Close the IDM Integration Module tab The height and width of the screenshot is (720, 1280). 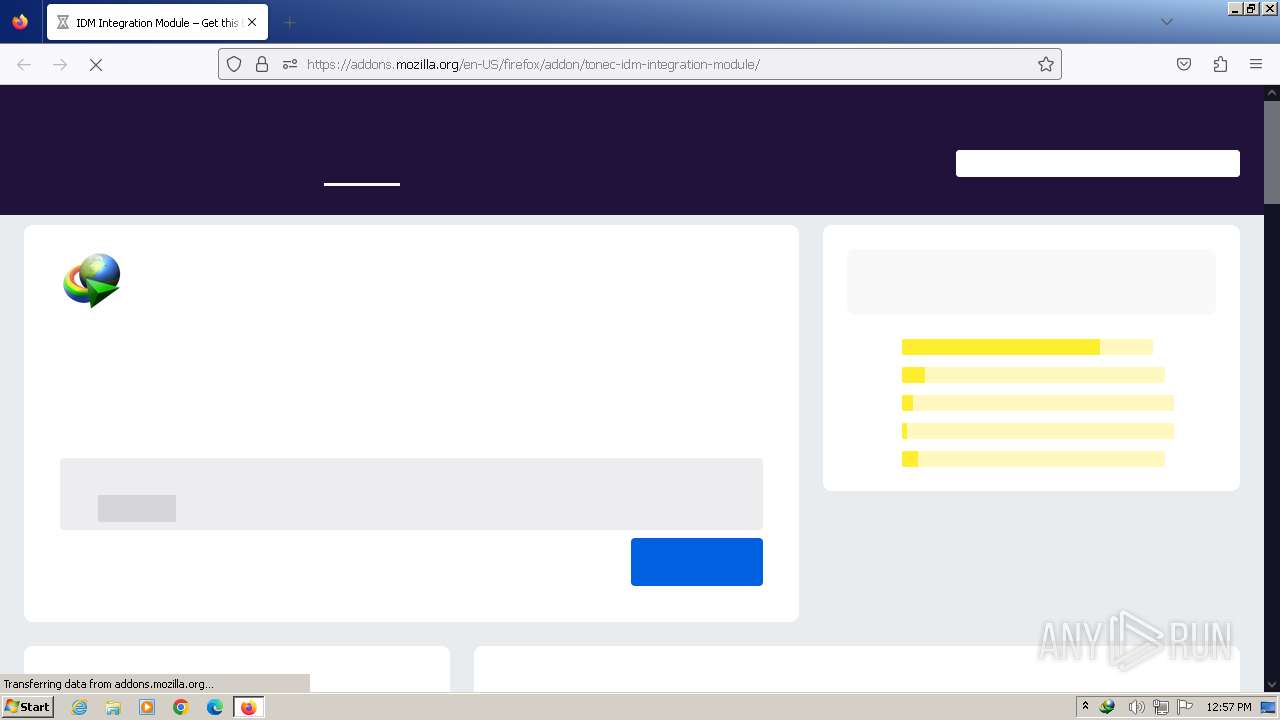[x=252, y=22]
